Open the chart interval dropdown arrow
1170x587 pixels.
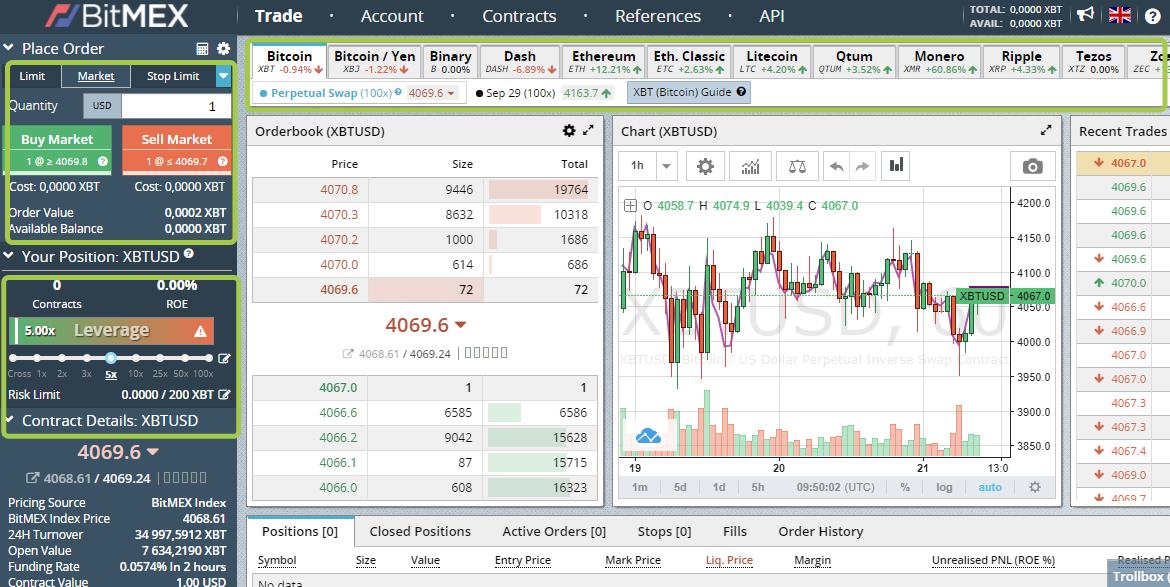coord(667,166)
